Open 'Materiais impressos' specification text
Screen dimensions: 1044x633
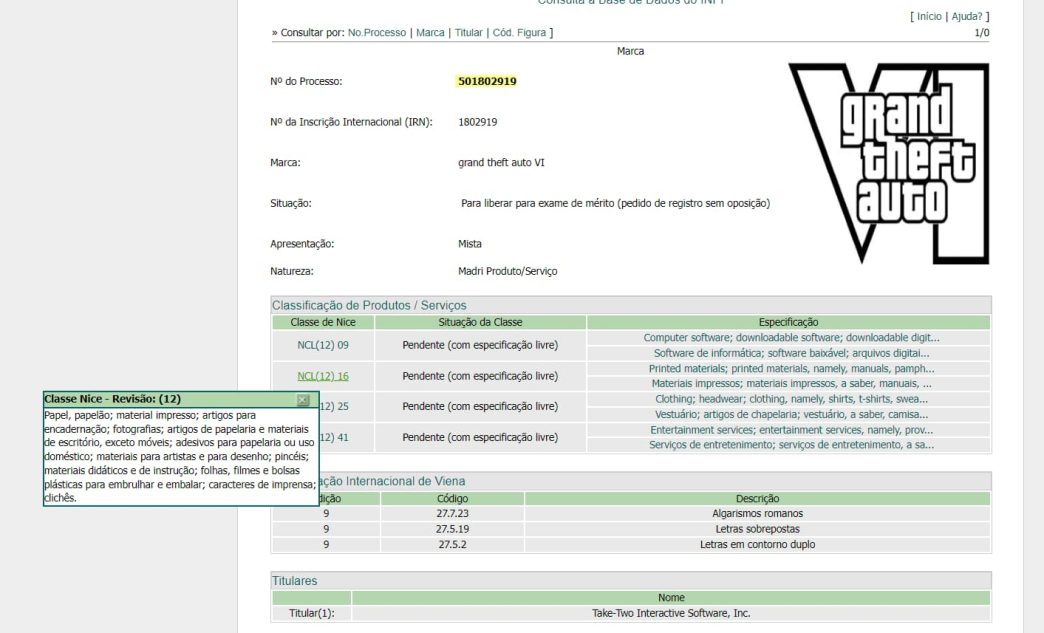click(791, 383)
